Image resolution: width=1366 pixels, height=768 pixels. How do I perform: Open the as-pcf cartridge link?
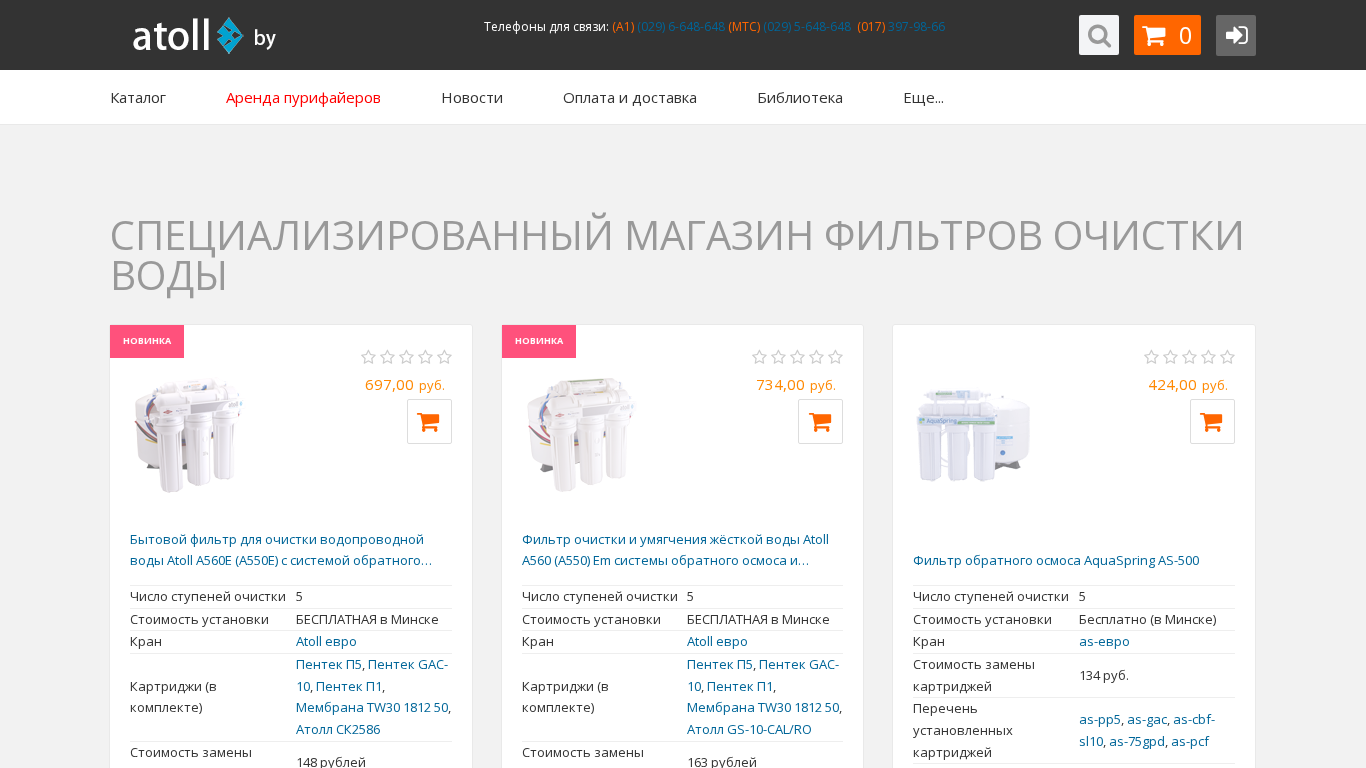tap(1190, 742)
